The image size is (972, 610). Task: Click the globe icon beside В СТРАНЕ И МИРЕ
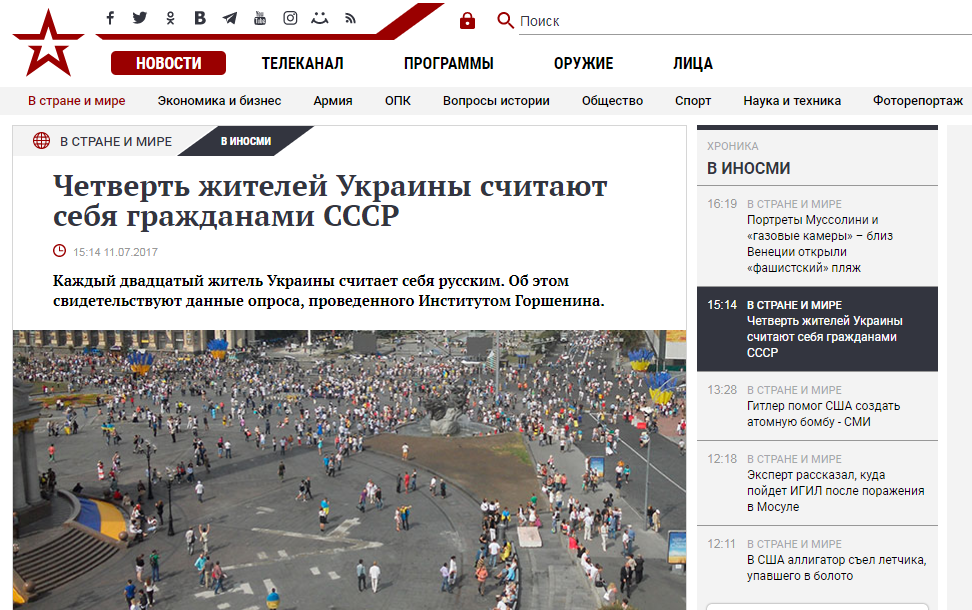point(42,141)
